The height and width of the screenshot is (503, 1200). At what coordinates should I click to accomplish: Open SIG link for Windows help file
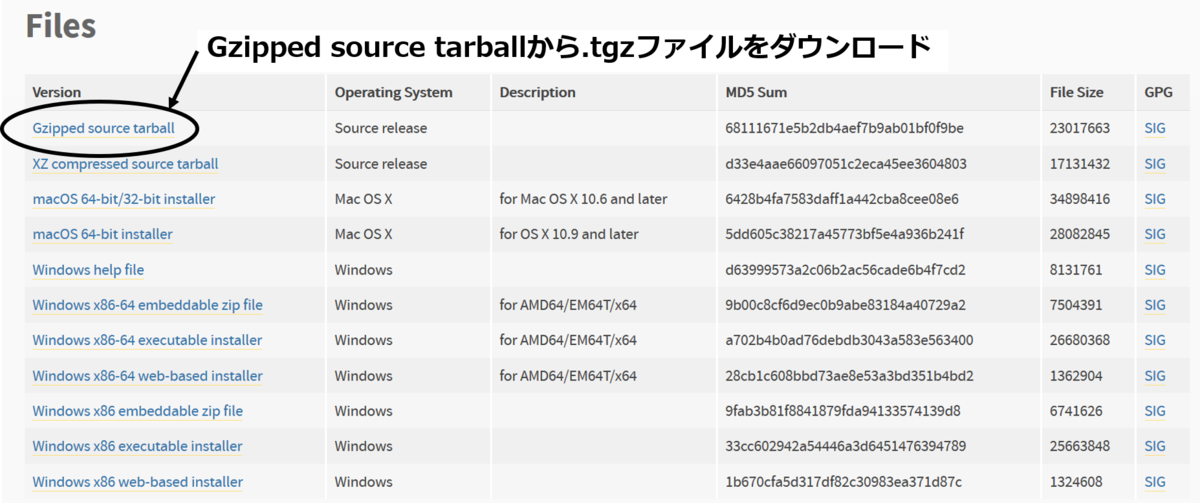pos(1155,270)
